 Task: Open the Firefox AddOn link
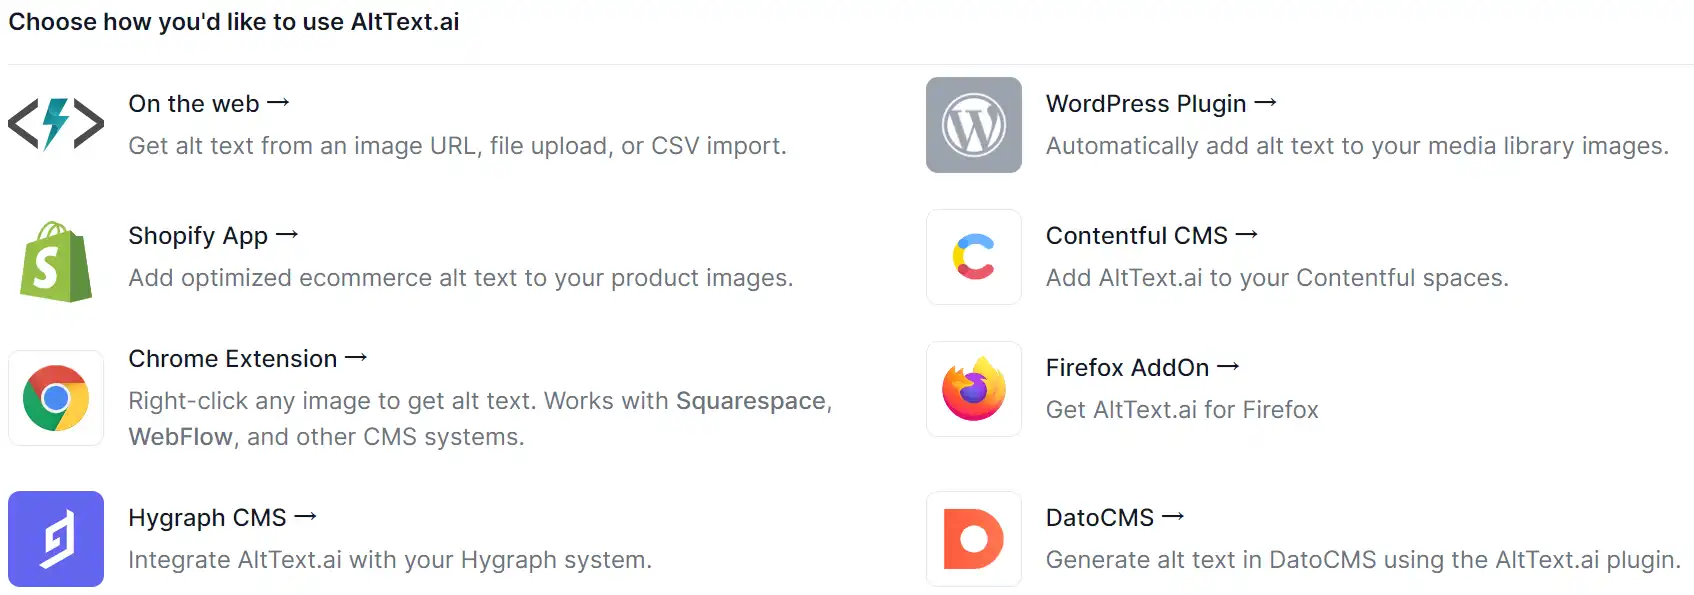(1143, 368)
